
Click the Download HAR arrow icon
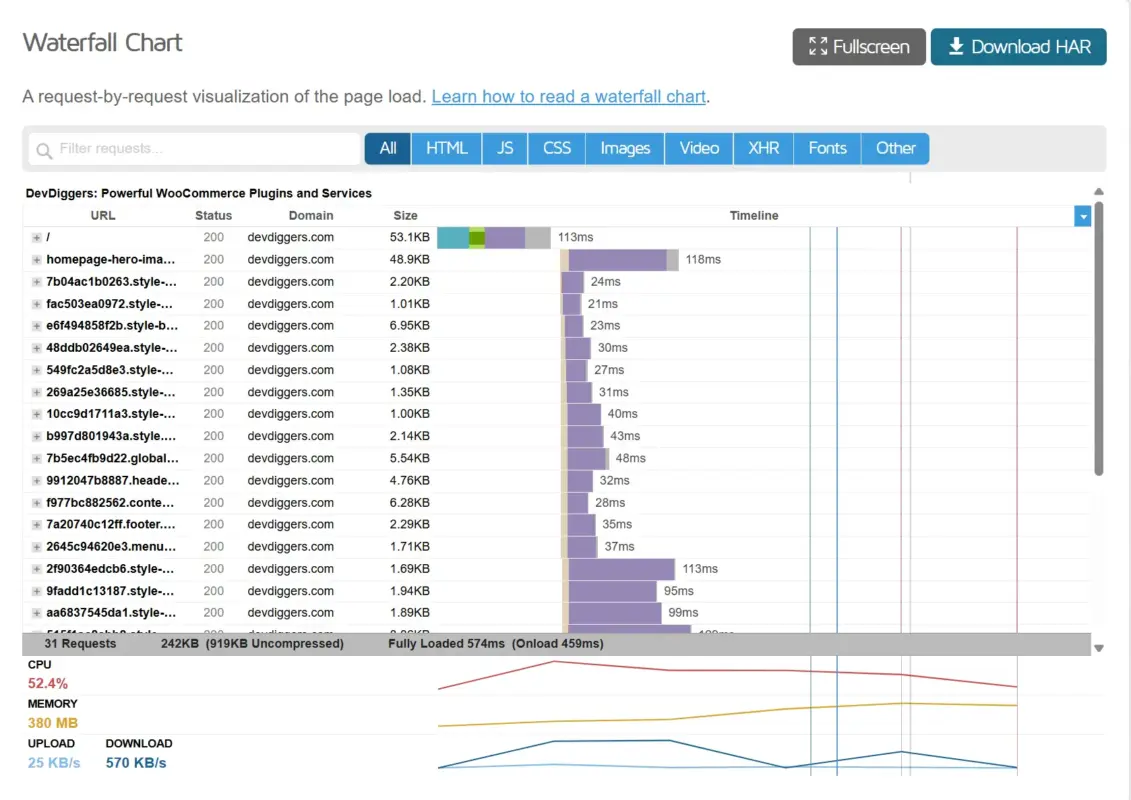pyautogui.click(x=956, y=46)
